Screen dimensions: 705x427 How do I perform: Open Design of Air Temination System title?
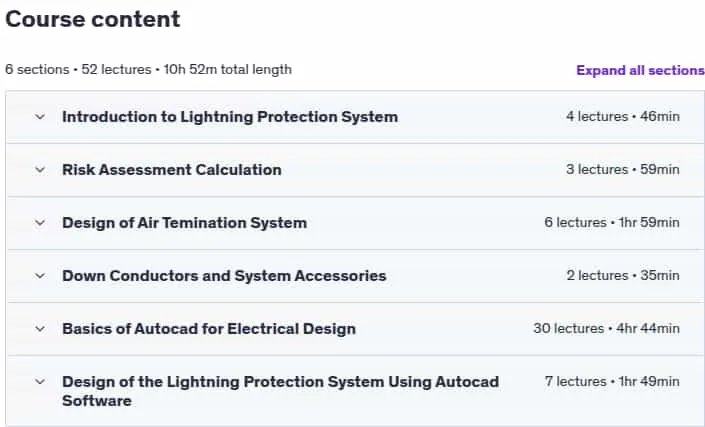tap(184, 223)
